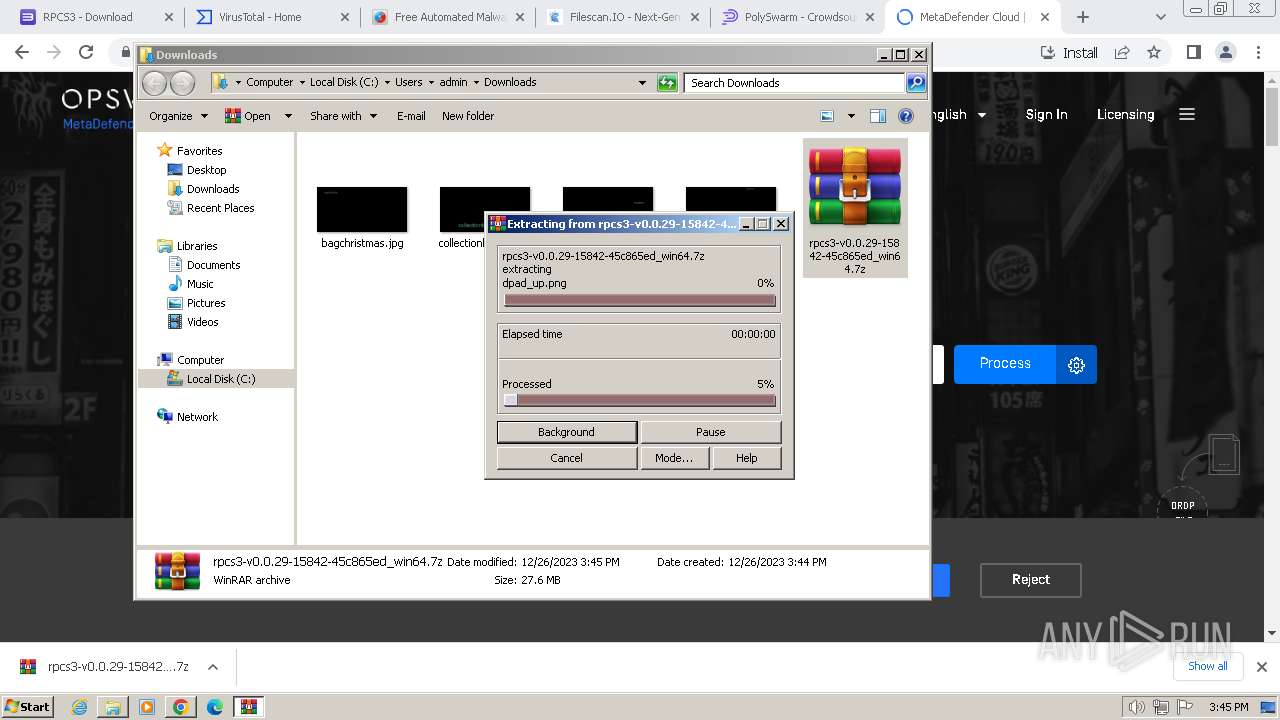The image size is (1280, 720).
Task: Click the blue Process button
Action: click(x=1005, y=364)
